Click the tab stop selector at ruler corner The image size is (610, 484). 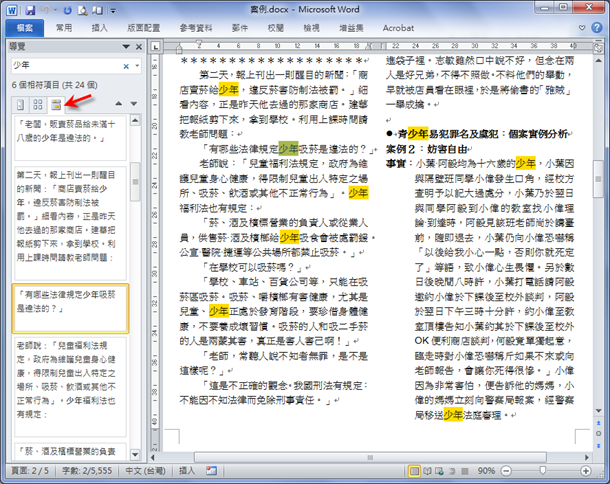(156, 47)
